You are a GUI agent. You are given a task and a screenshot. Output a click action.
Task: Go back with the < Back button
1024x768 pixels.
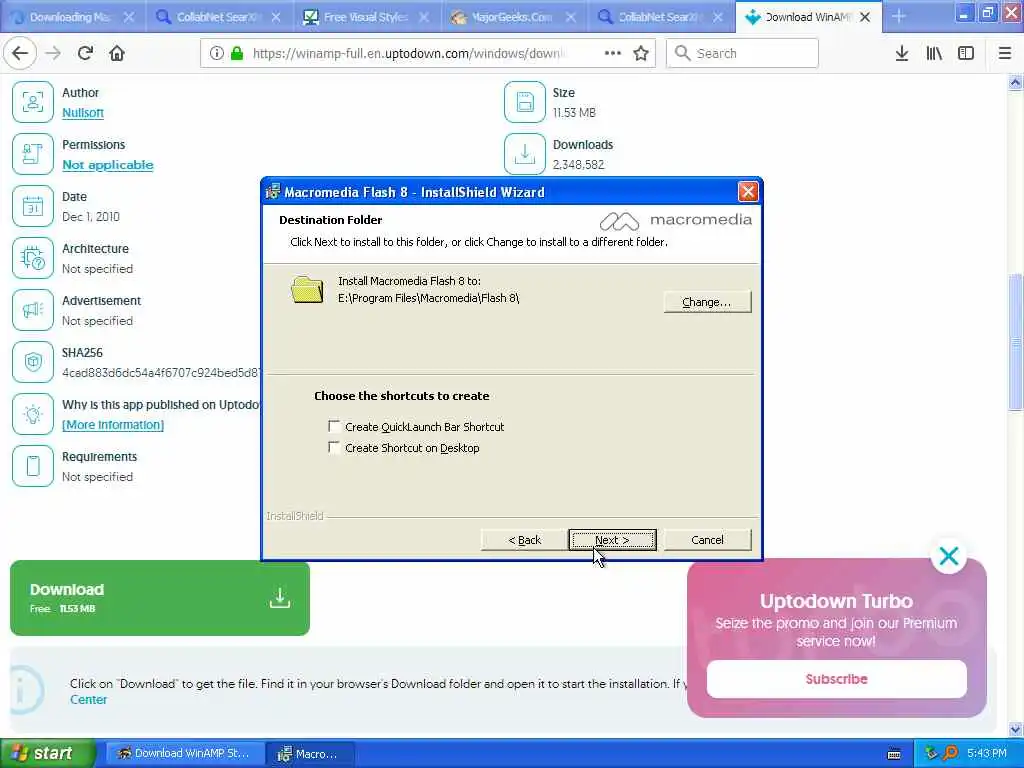(x=524, y=540)
